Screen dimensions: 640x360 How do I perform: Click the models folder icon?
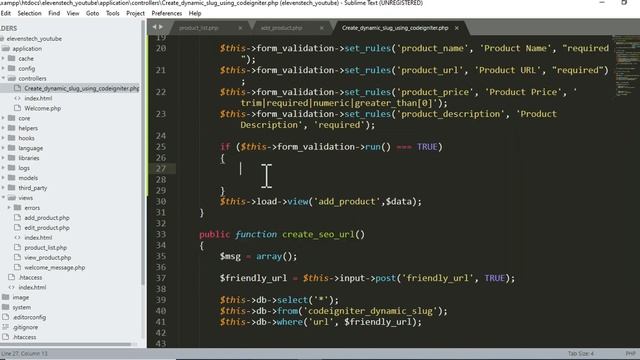11,178
